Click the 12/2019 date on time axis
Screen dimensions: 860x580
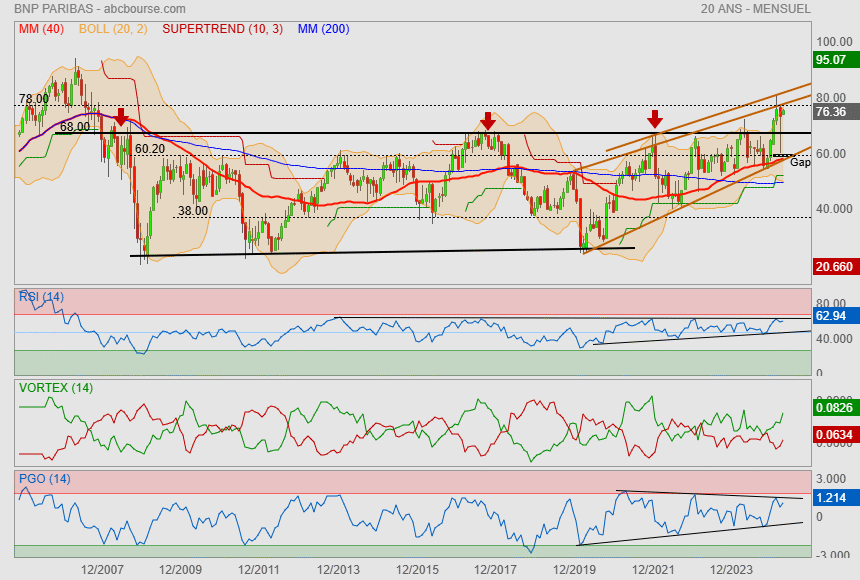coord(575,569)
